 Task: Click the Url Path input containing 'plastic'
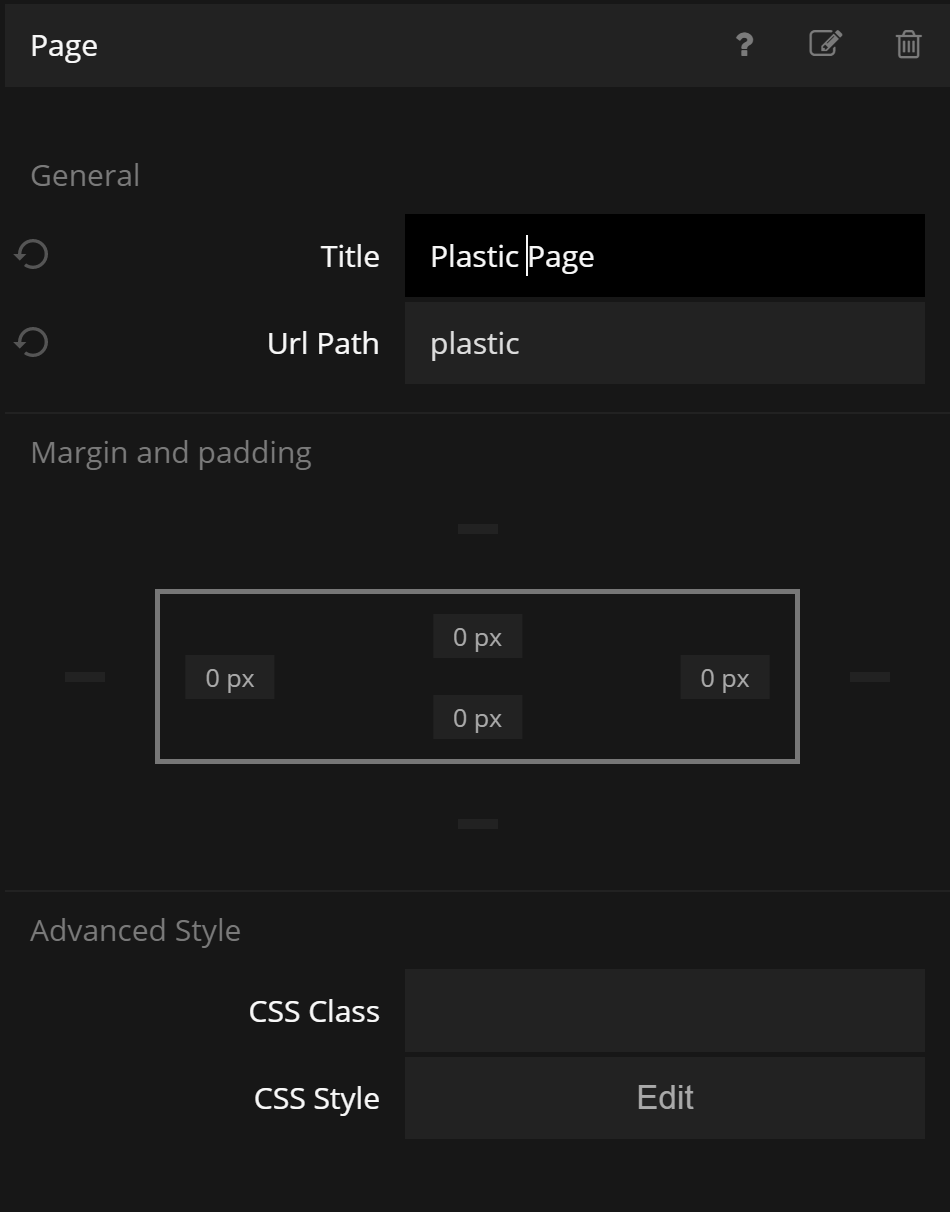[664, 343]
